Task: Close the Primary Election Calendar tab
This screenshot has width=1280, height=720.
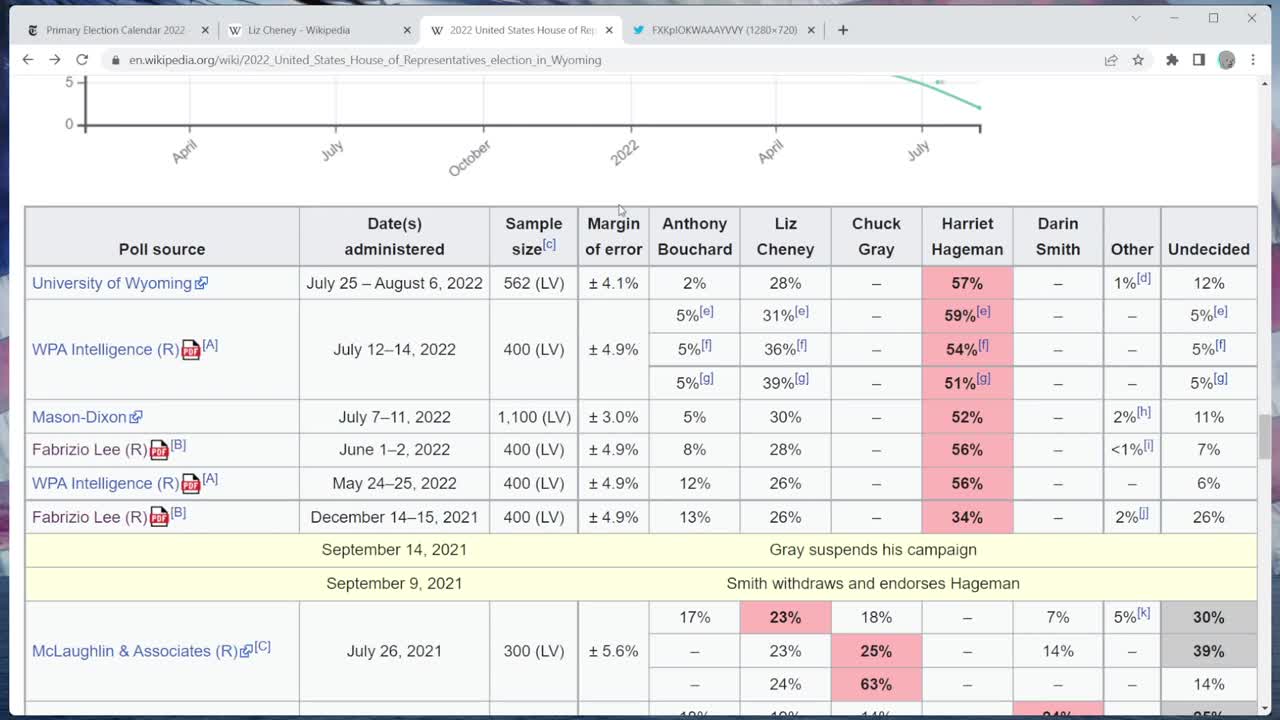Action: (x=205, y=30)
